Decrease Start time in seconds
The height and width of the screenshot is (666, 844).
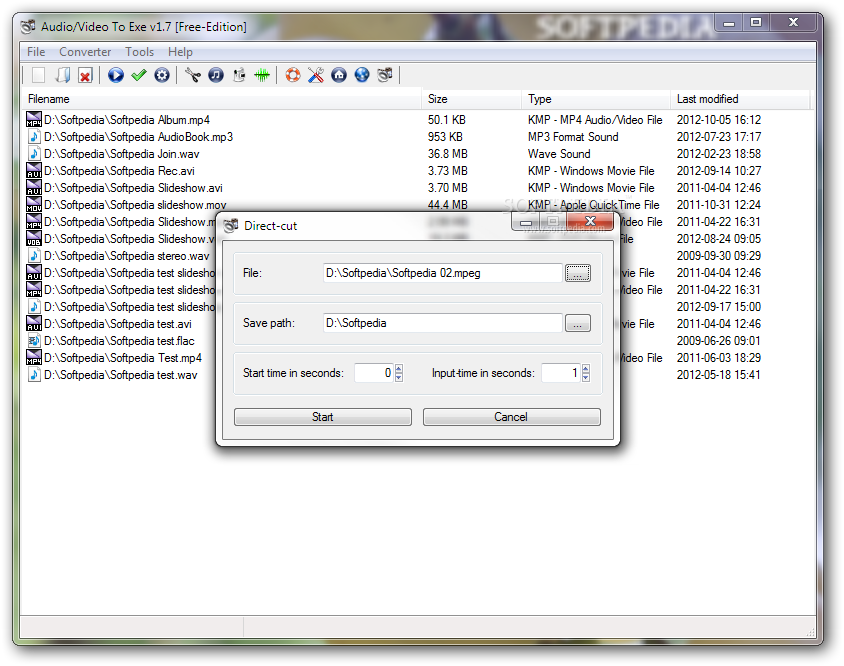click(399, 377)
